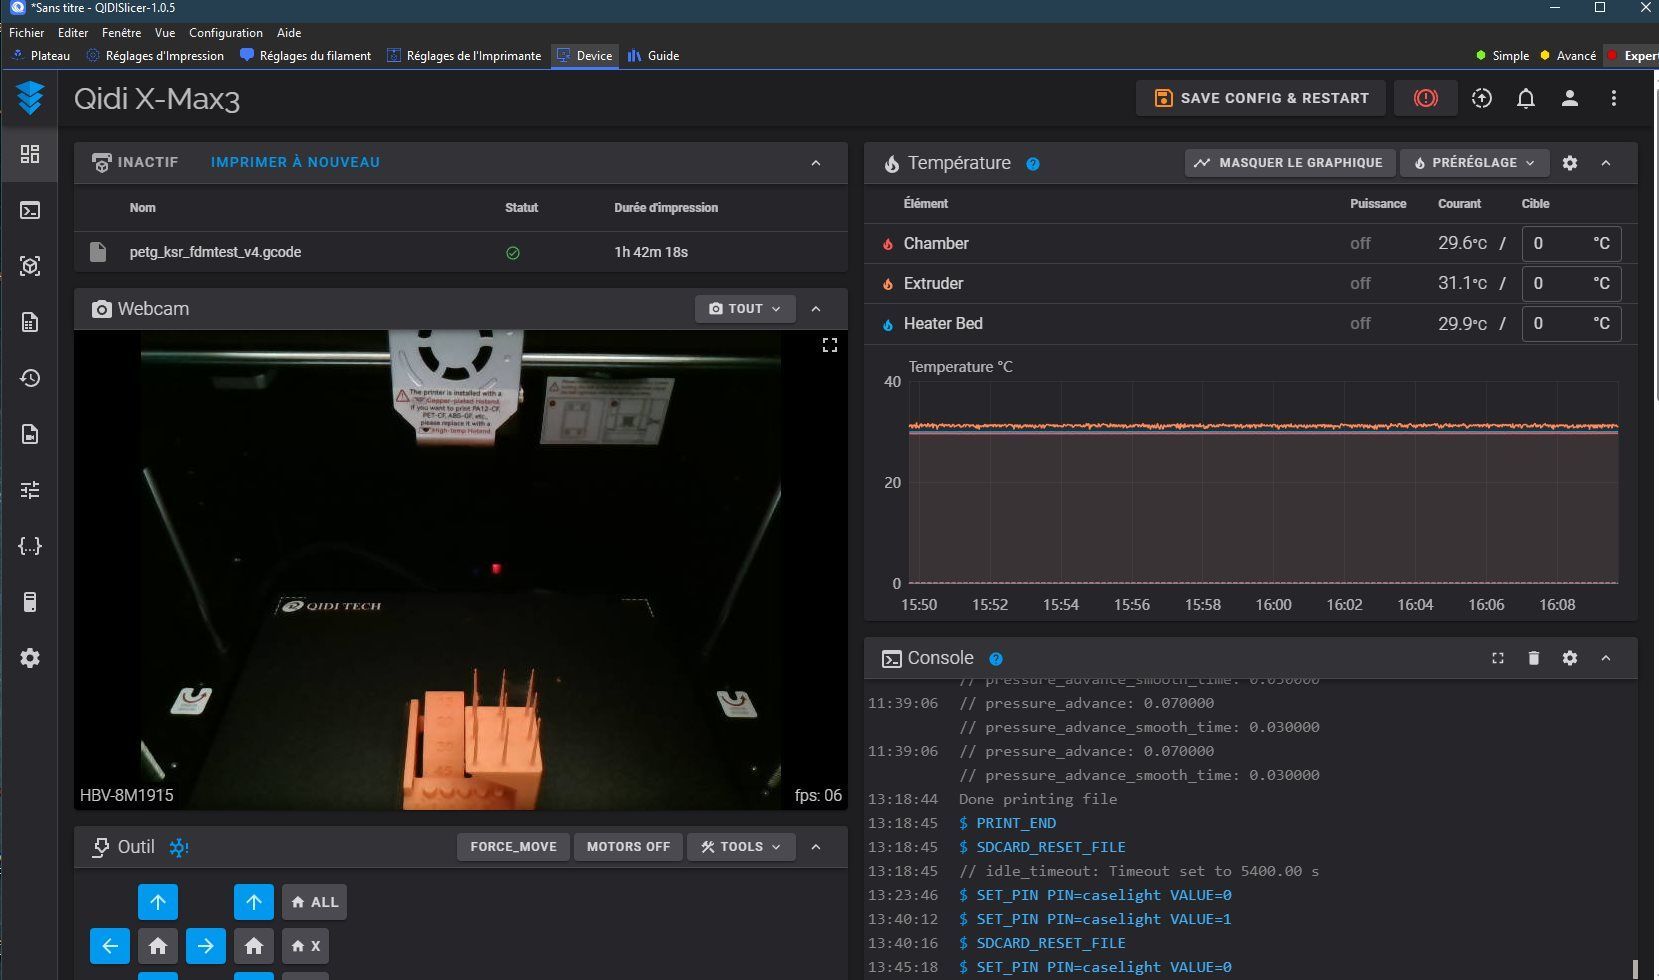Switch to Avancé mode
1659x980 pixels.
1568,56
